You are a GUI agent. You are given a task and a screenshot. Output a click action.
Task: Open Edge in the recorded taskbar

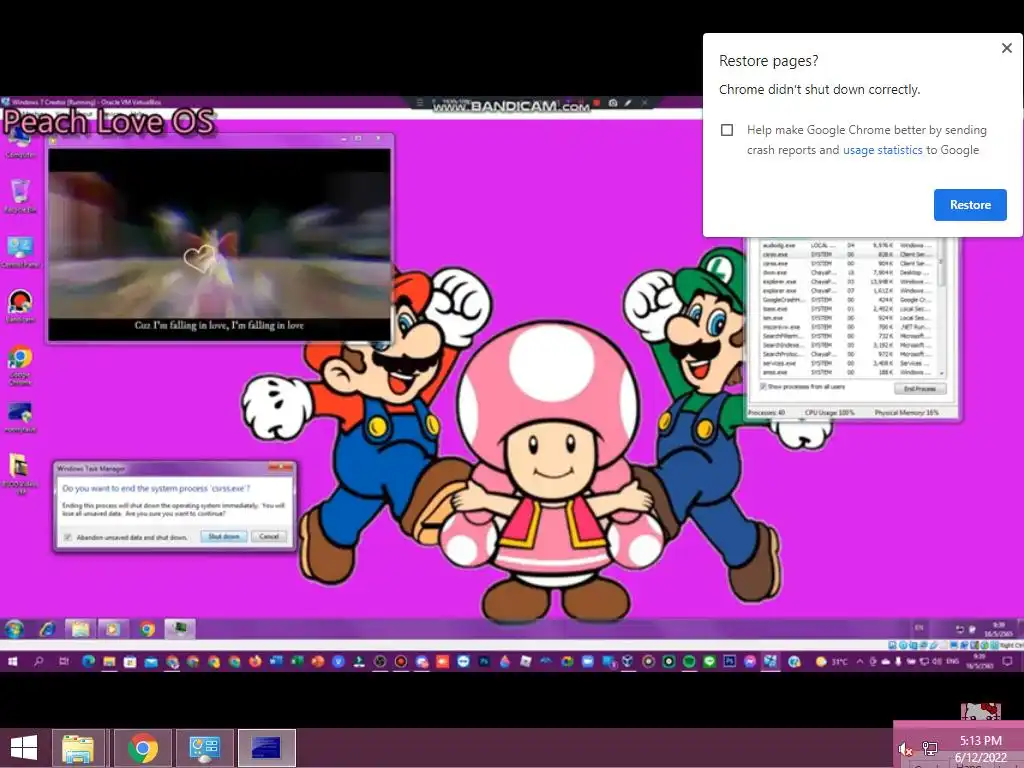pos(88,662)
